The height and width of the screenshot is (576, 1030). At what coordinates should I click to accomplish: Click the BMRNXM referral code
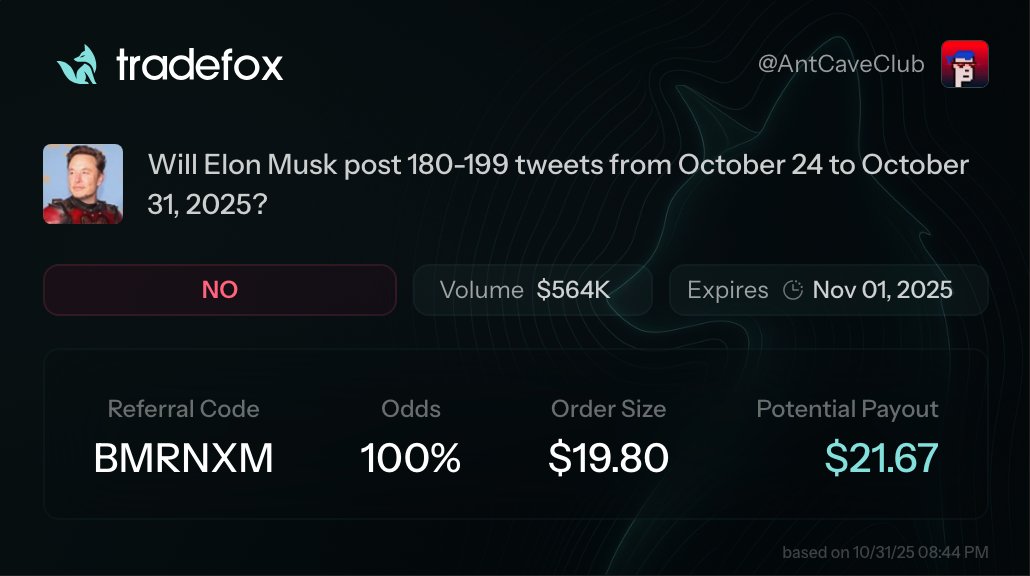pyautogui.click(x=183, y=458)
